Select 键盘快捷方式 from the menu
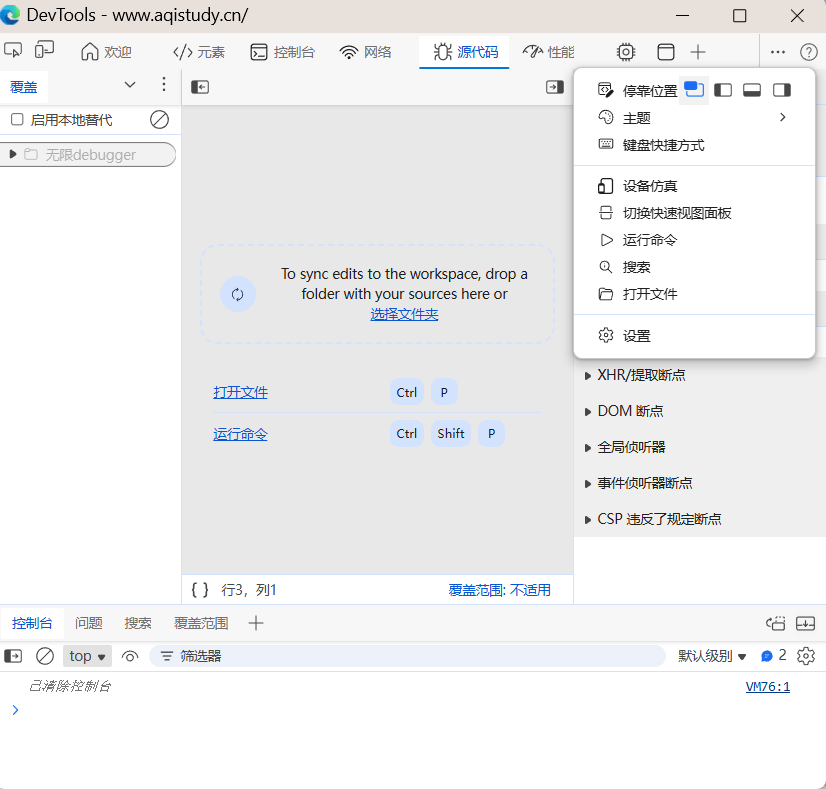Viewport: 826px width, 789px height. tap(663, 145)
